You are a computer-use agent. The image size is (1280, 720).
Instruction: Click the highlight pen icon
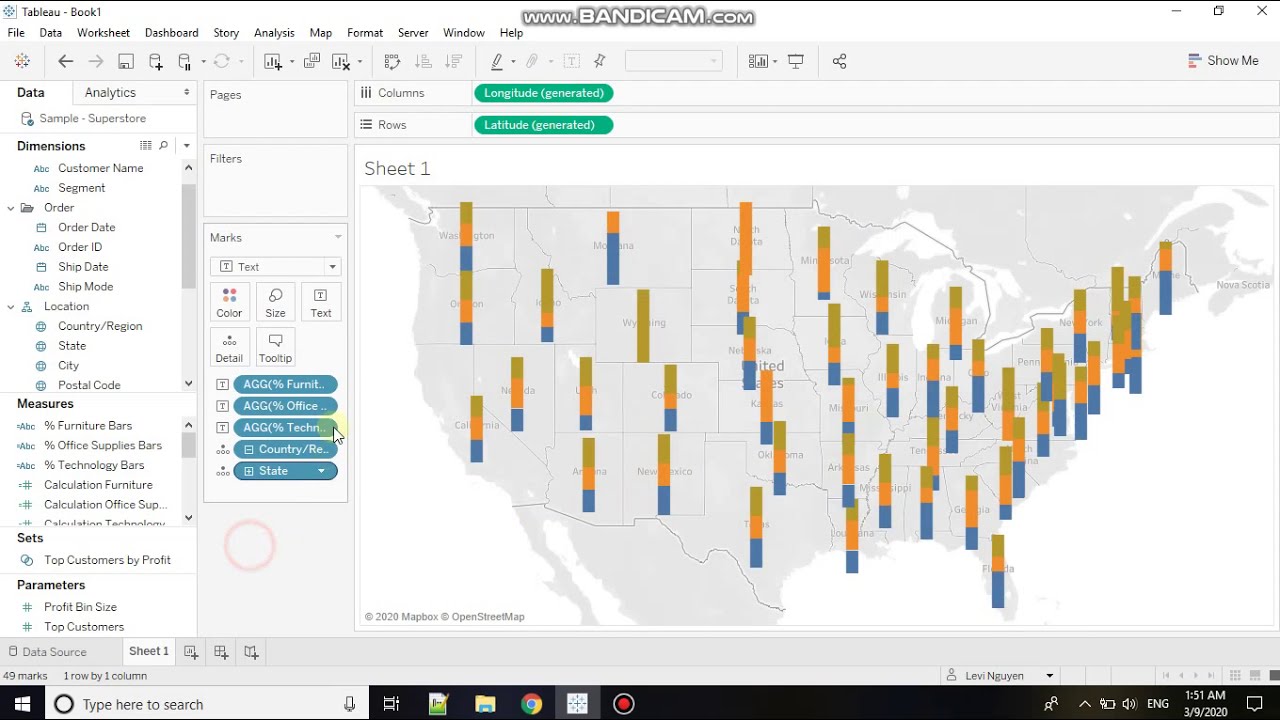497,61
